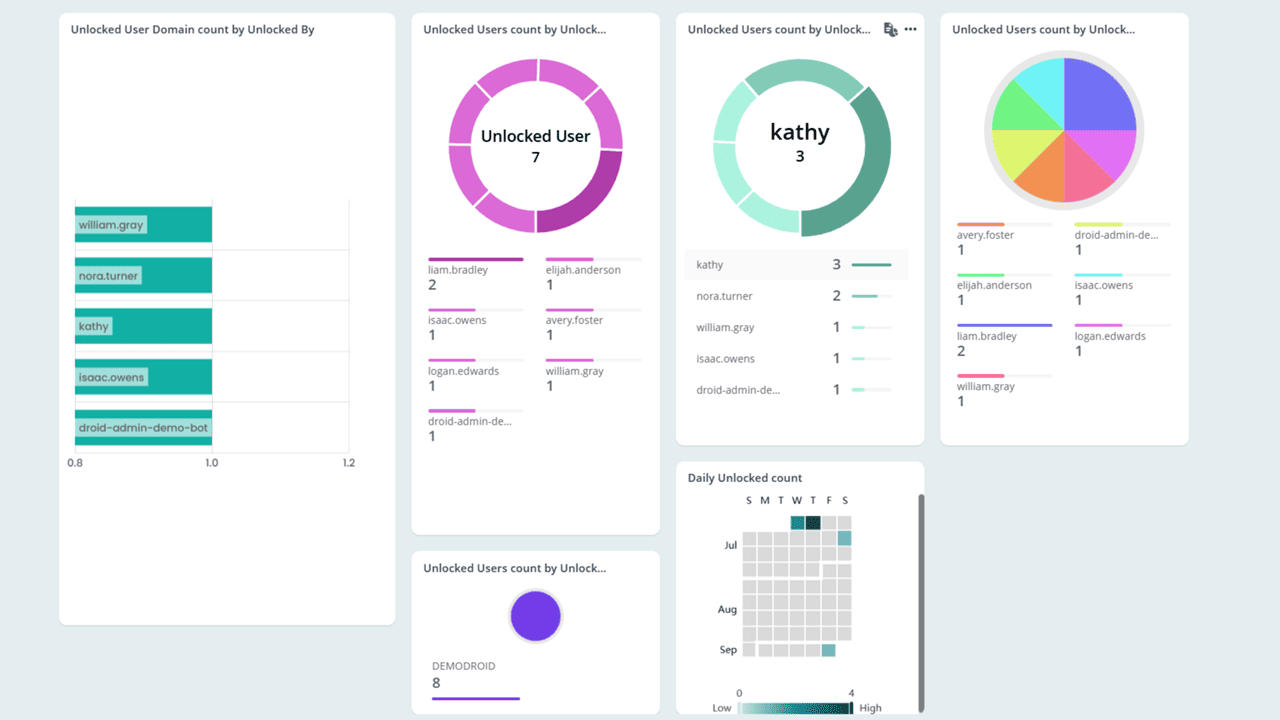The width and height of the screenshot is (1280, 720).
Task: Toggle avery.foster legend in pie chart widget
Action: tap(985, 236)
